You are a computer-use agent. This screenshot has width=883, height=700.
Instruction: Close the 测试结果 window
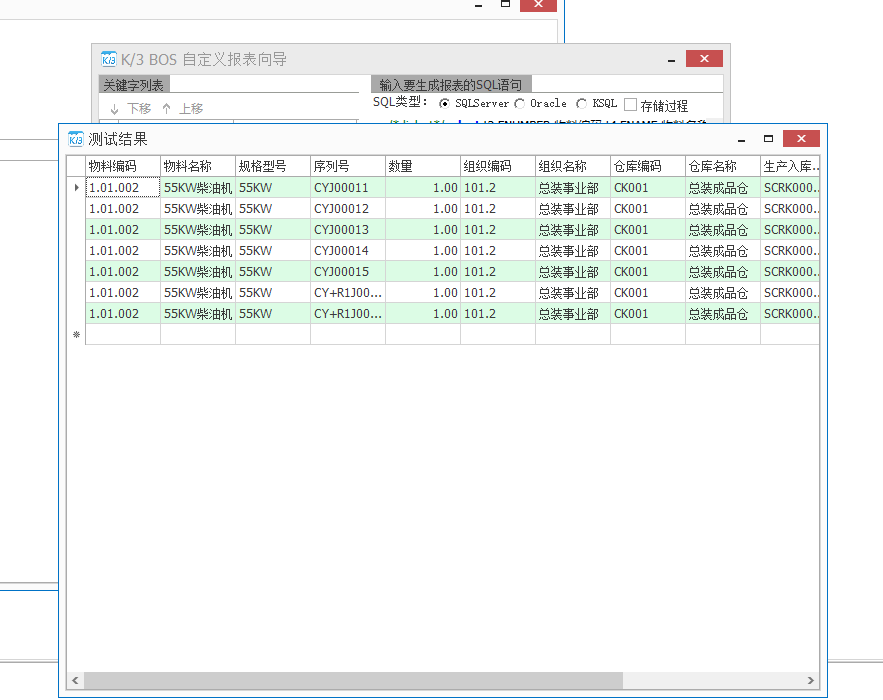801,139
